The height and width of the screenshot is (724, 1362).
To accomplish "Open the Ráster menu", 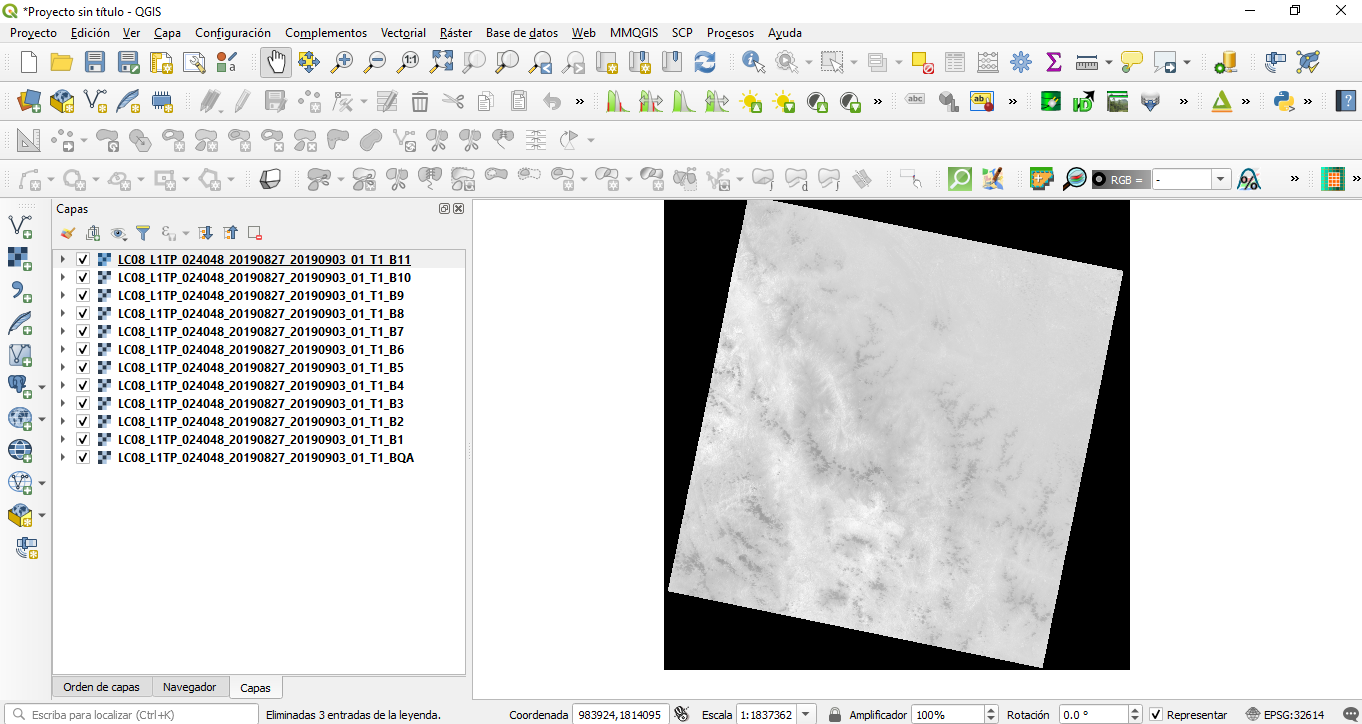I will (456, 33).
